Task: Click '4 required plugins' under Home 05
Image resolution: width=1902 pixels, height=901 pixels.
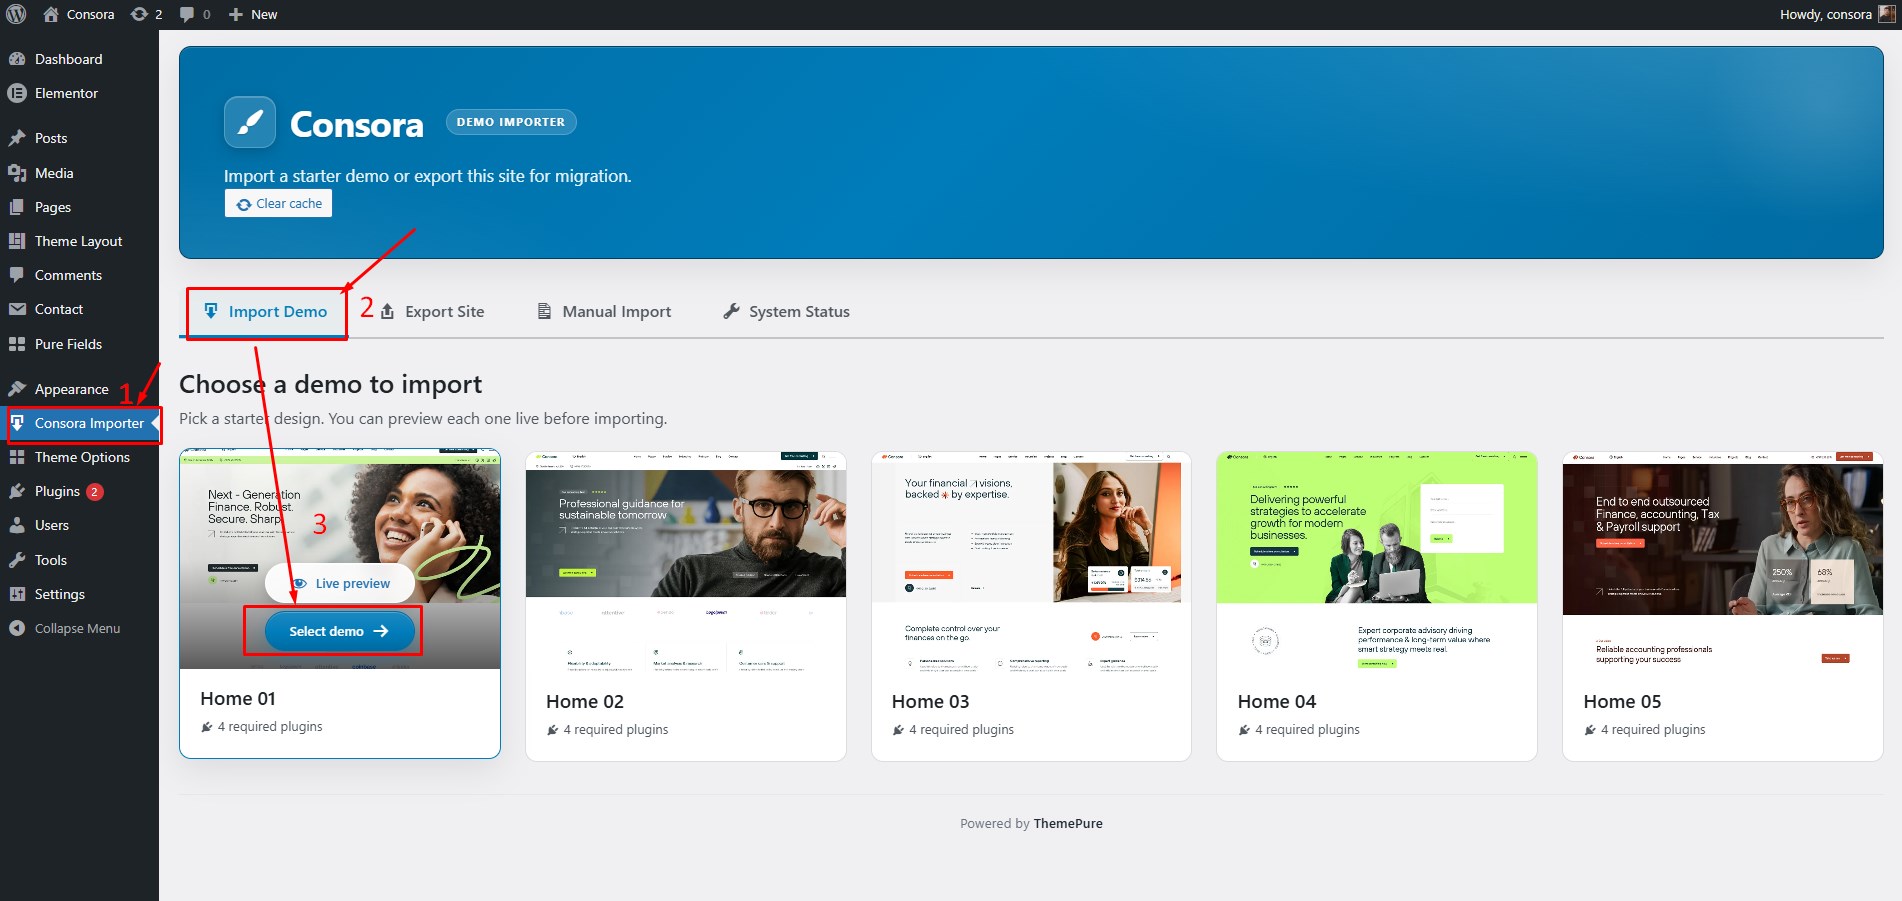Action: click(x=1645, y=730)
